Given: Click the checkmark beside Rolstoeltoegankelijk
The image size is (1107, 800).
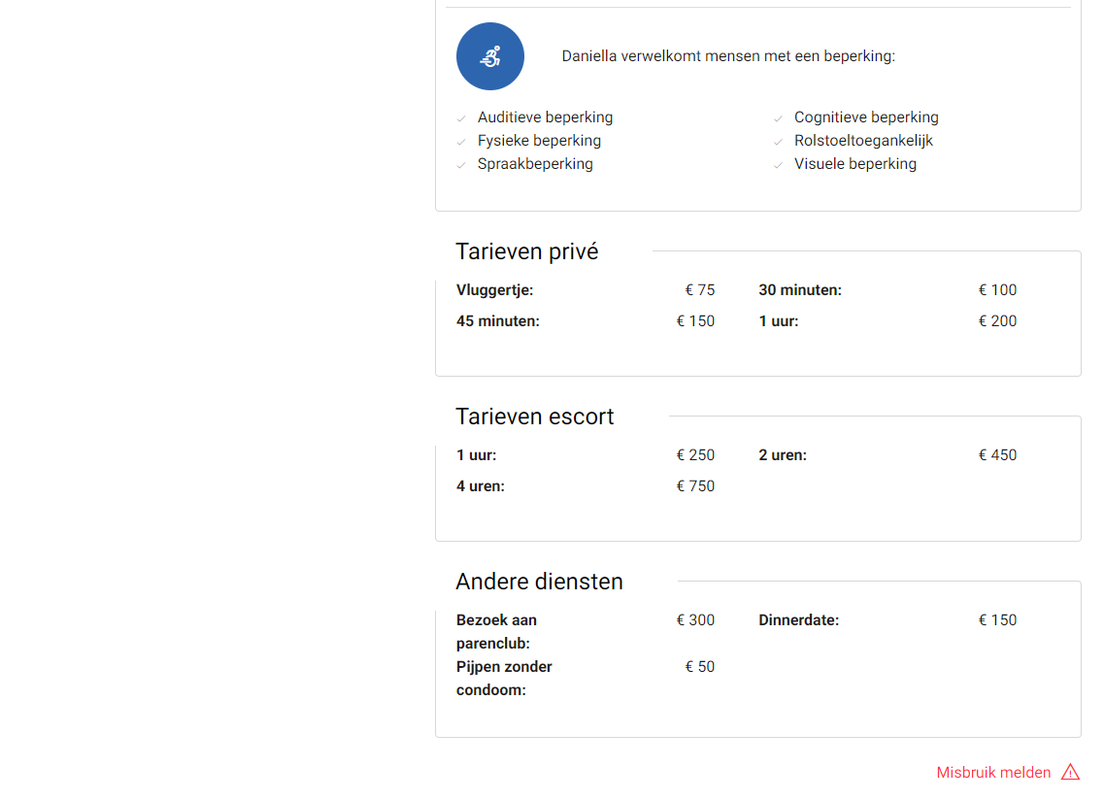Looking at the screenshot, I should [778, 142].
